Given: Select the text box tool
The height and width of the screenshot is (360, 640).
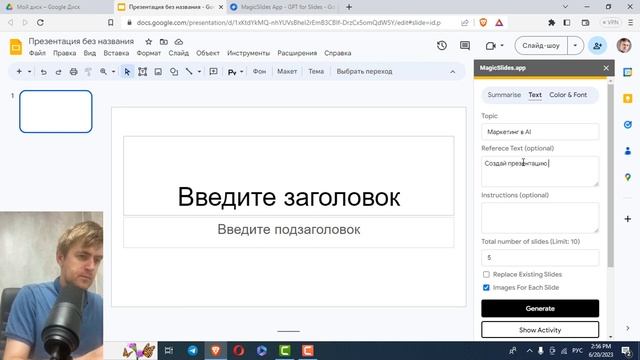Looking at the screenshot, I should pos(142,72).
